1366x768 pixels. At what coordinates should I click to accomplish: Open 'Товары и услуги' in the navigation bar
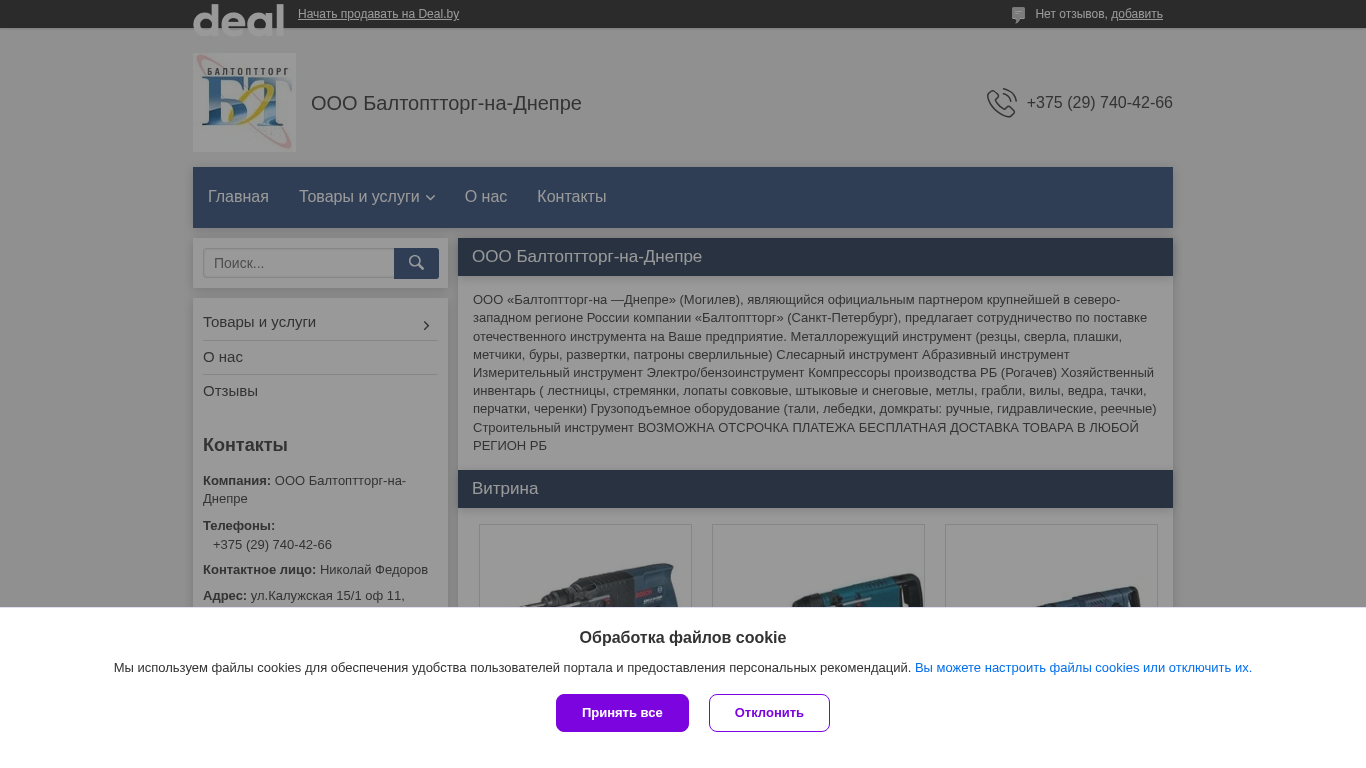point(359,197)
